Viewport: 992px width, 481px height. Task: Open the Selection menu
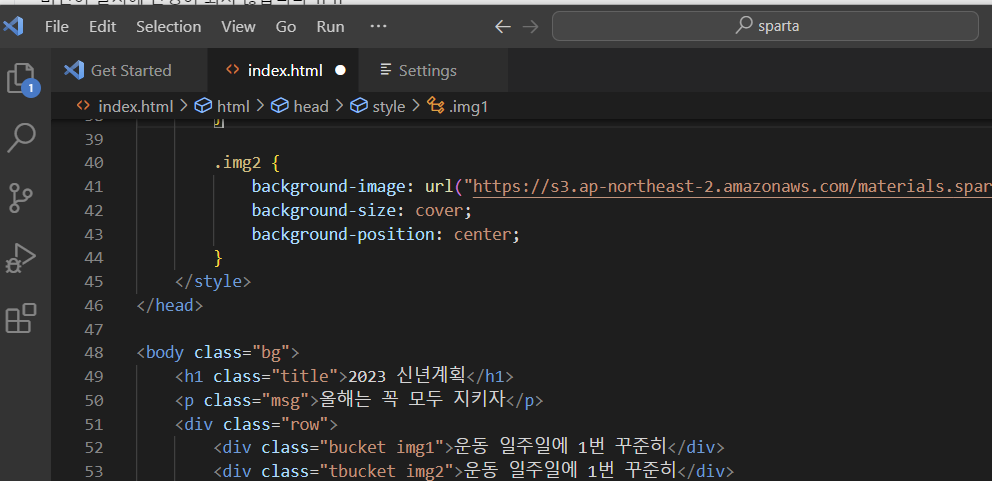[169, 27]
